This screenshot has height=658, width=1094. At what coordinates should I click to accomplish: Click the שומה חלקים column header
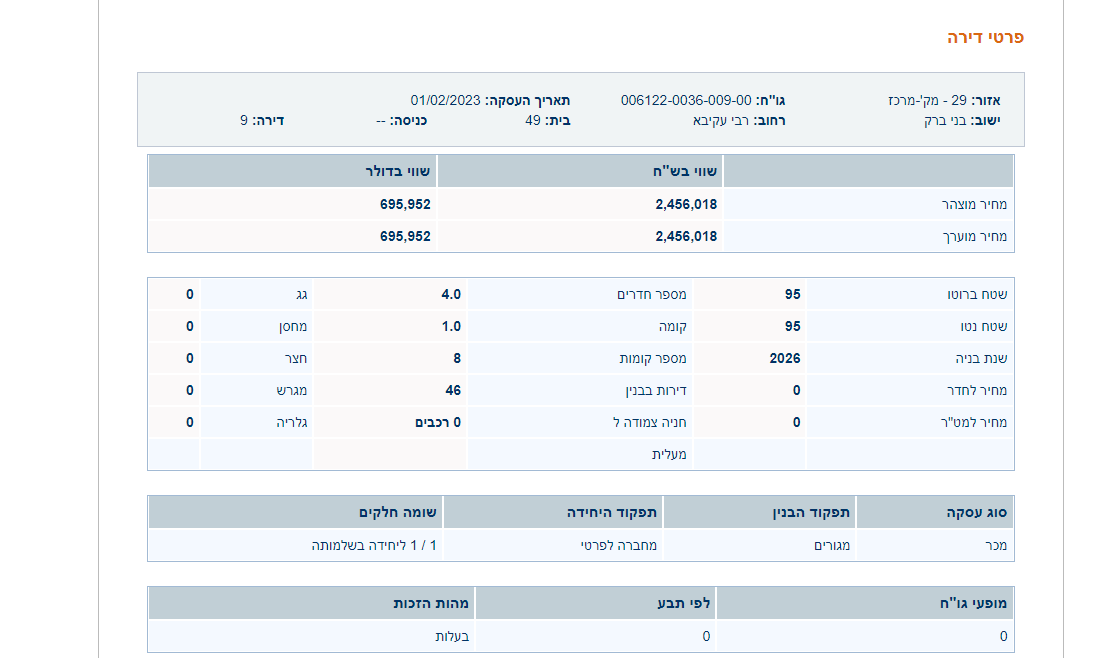click(398, 513)
